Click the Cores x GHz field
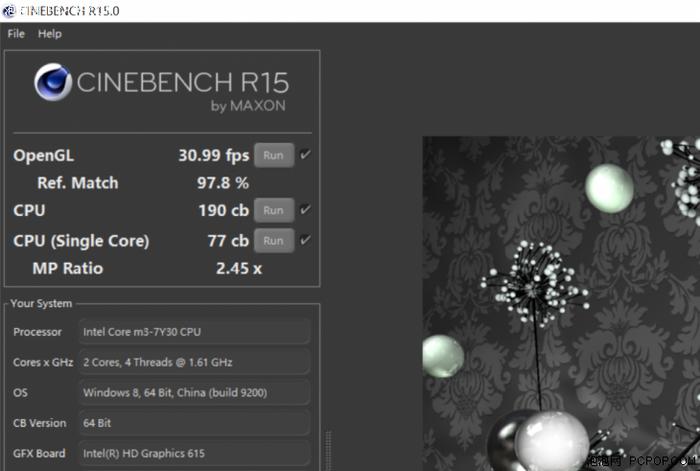 (194, 362)
